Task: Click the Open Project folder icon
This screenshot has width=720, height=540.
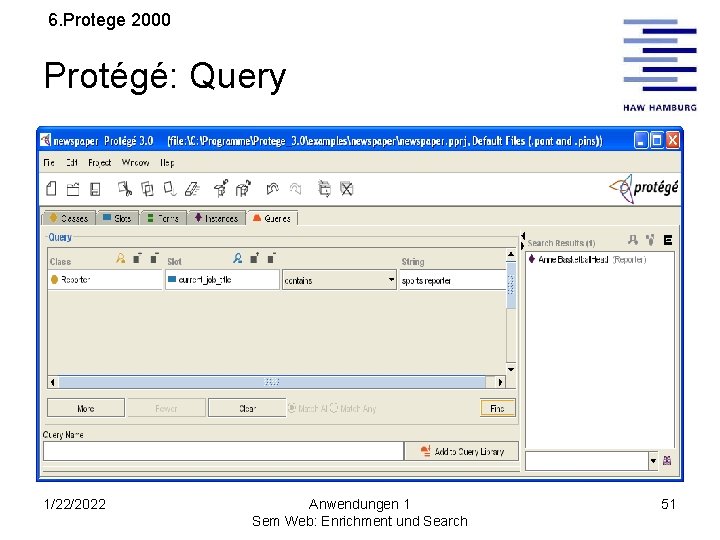Action: point(73,189)
